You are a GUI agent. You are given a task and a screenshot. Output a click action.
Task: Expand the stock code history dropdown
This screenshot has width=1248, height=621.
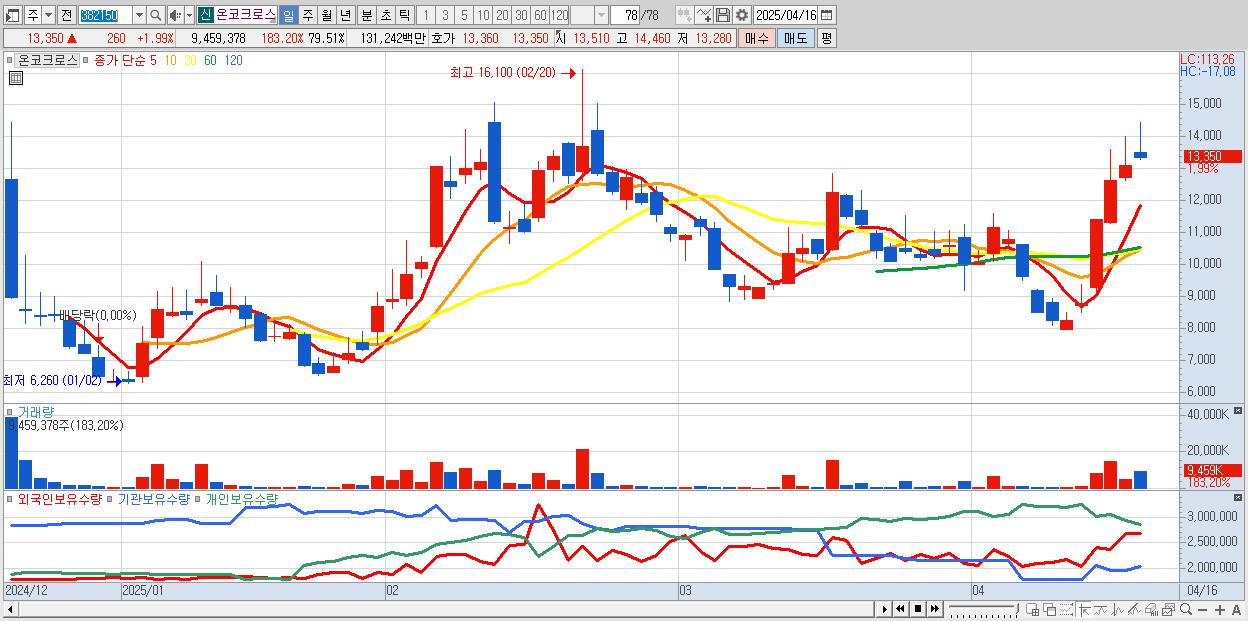[139, 15]
